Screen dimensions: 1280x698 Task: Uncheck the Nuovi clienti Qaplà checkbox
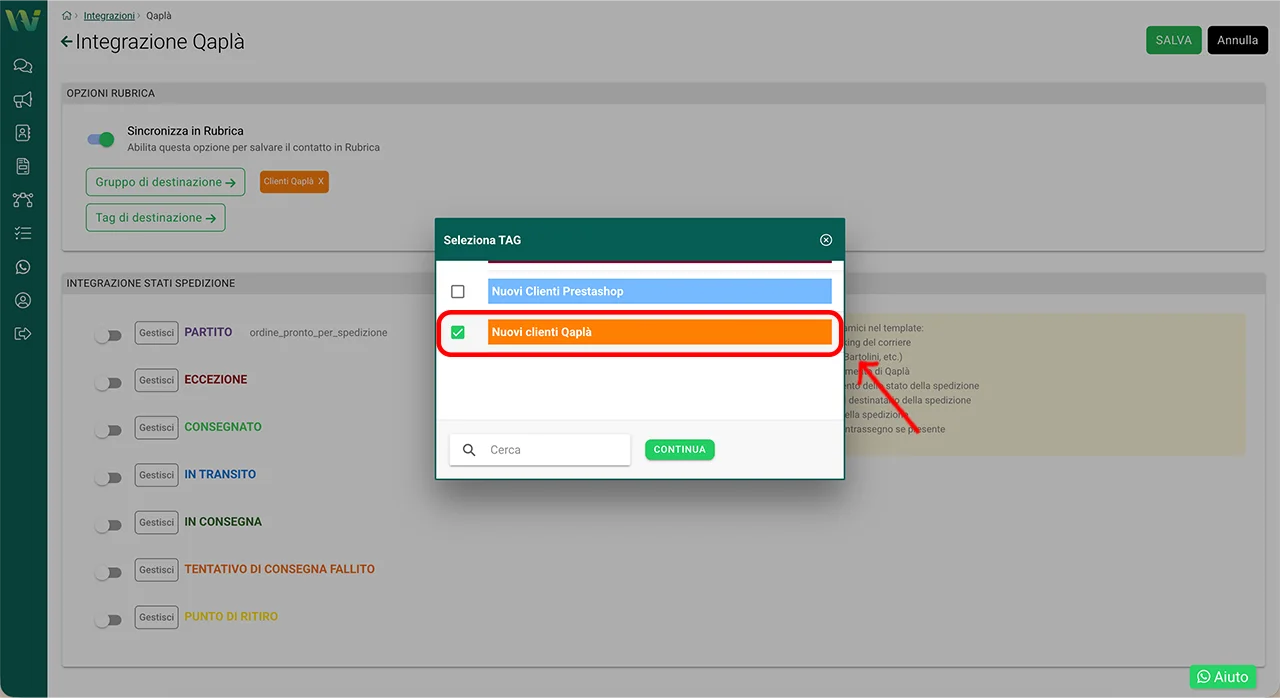click(458, 332)
